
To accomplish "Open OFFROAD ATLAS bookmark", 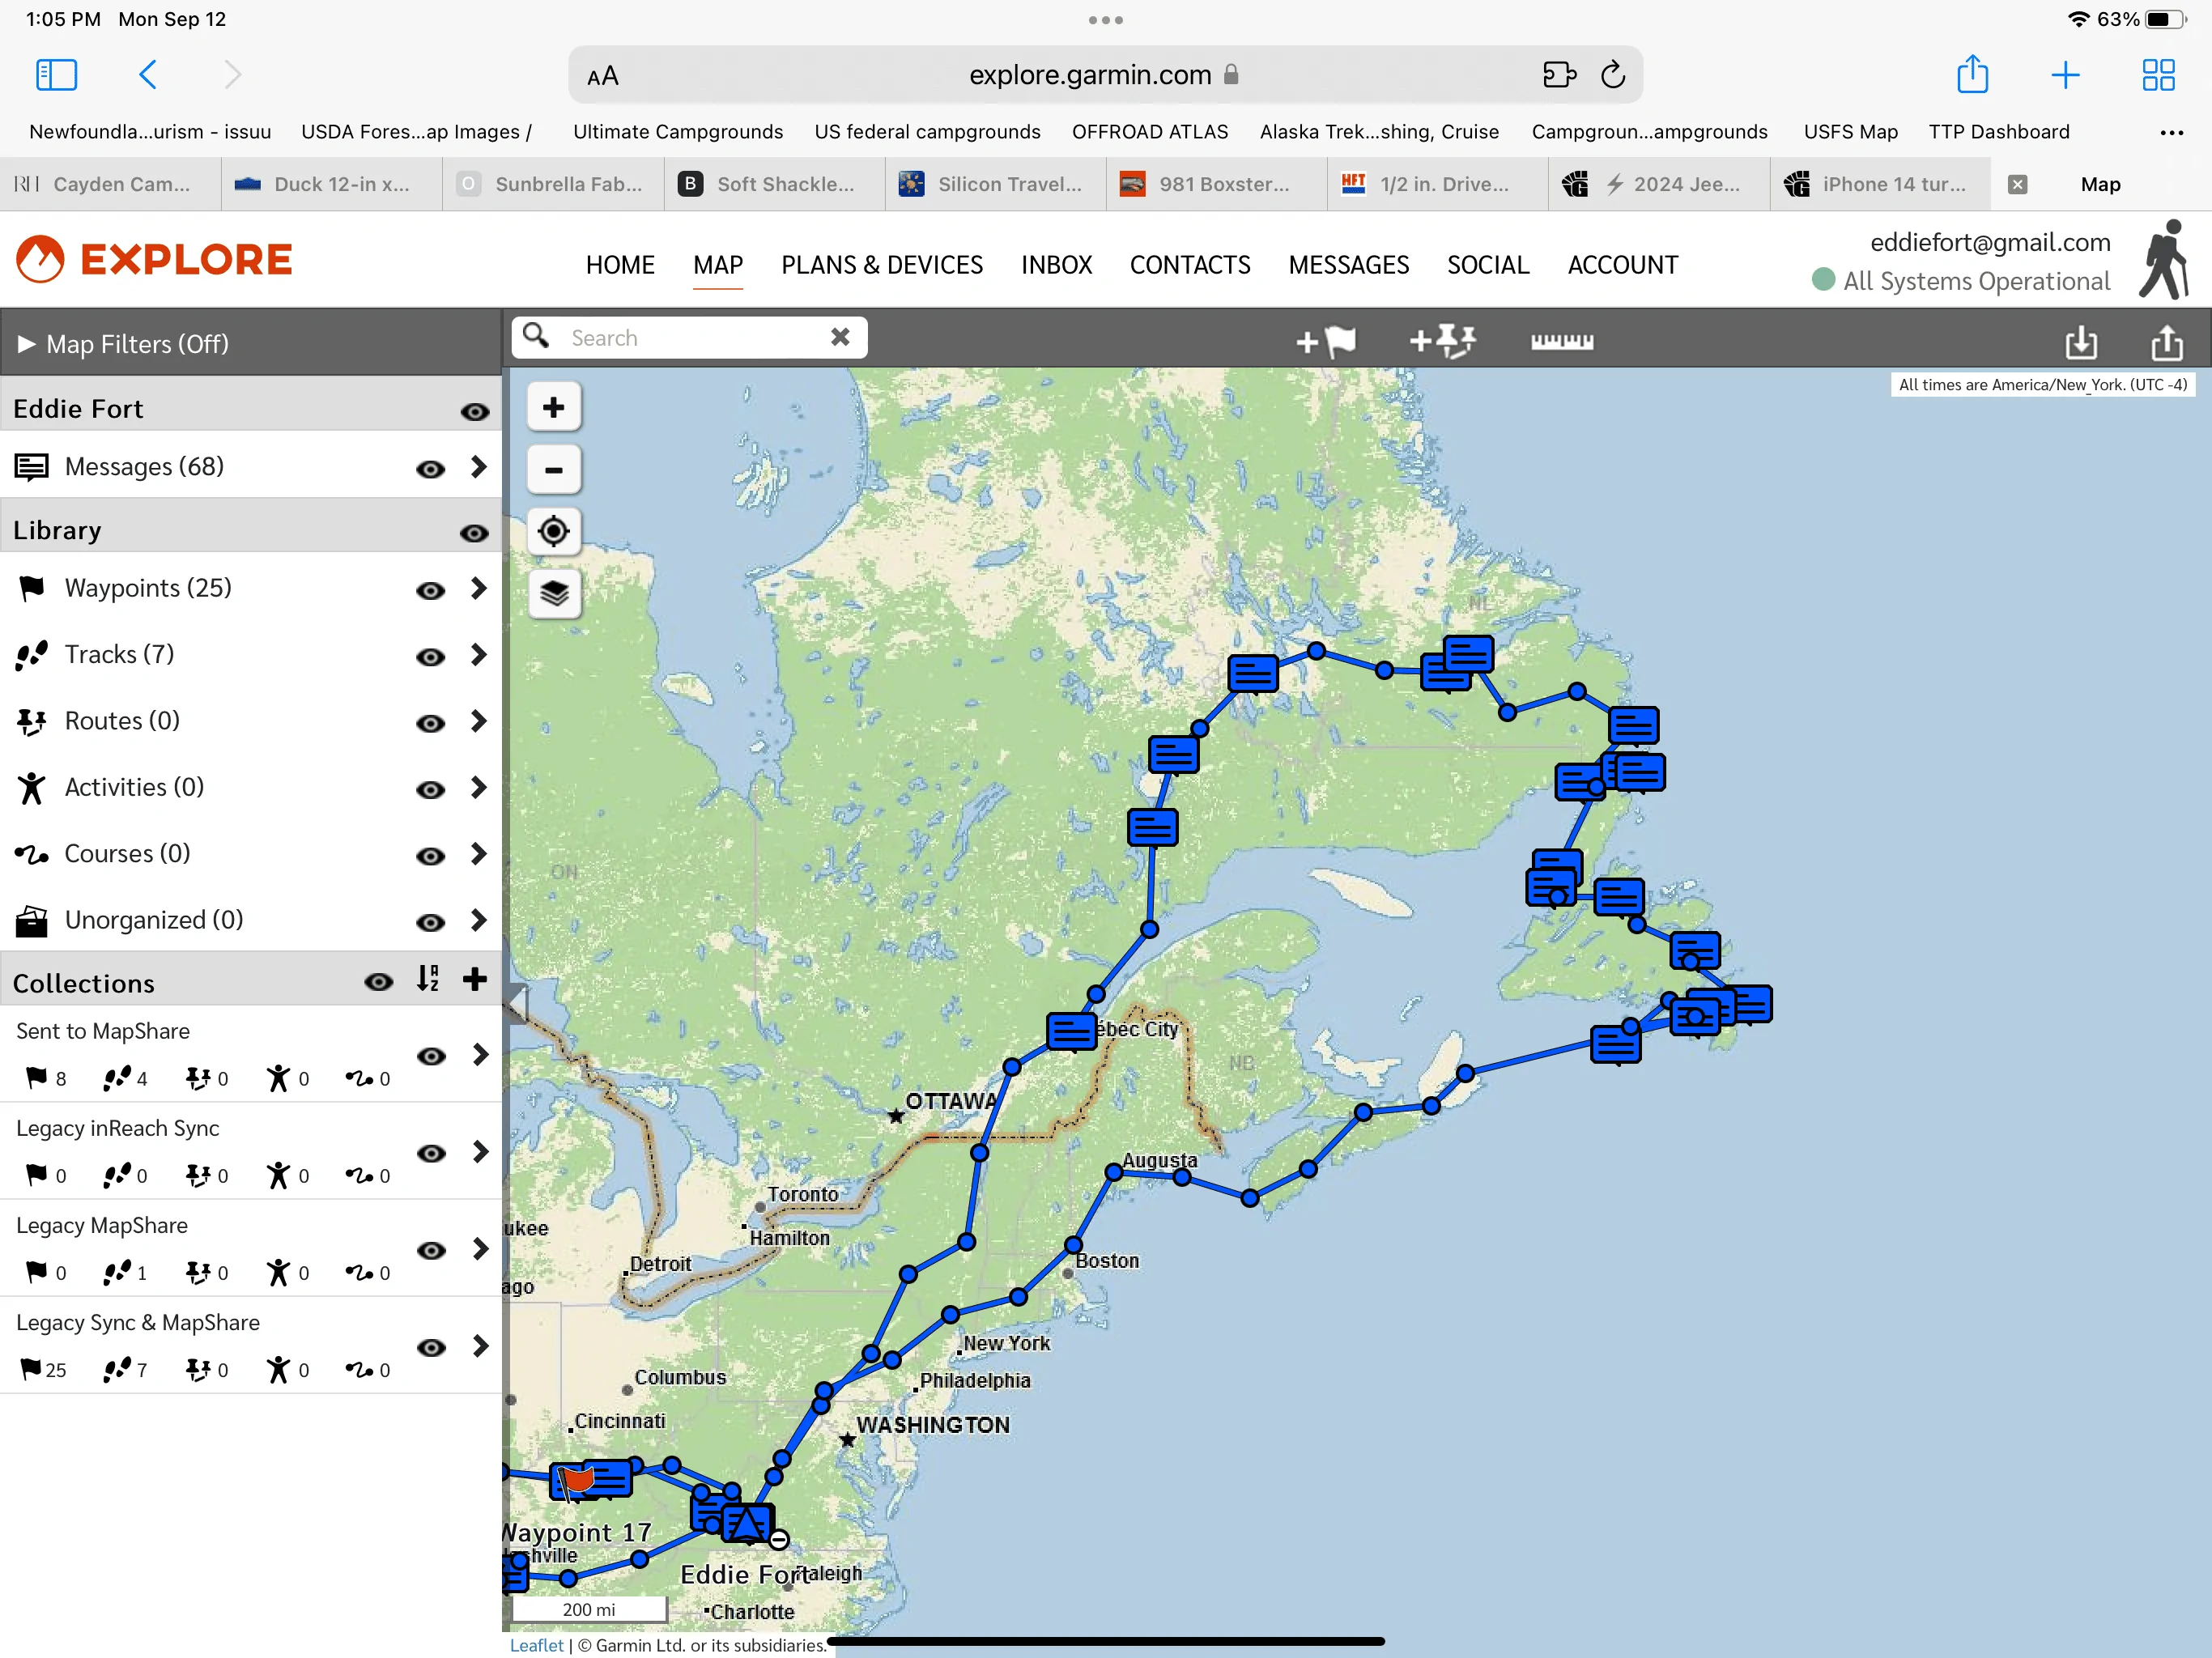I will pos(1150,132).
